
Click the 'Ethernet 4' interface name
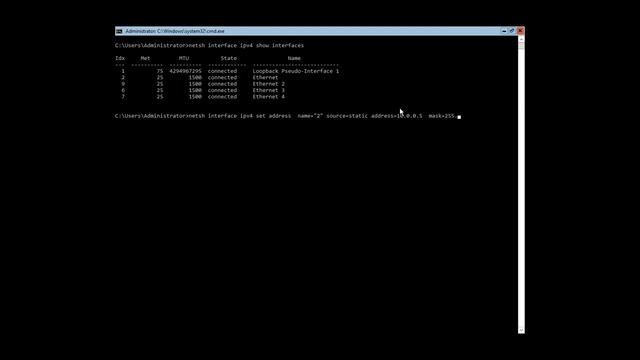coord(269,97)
